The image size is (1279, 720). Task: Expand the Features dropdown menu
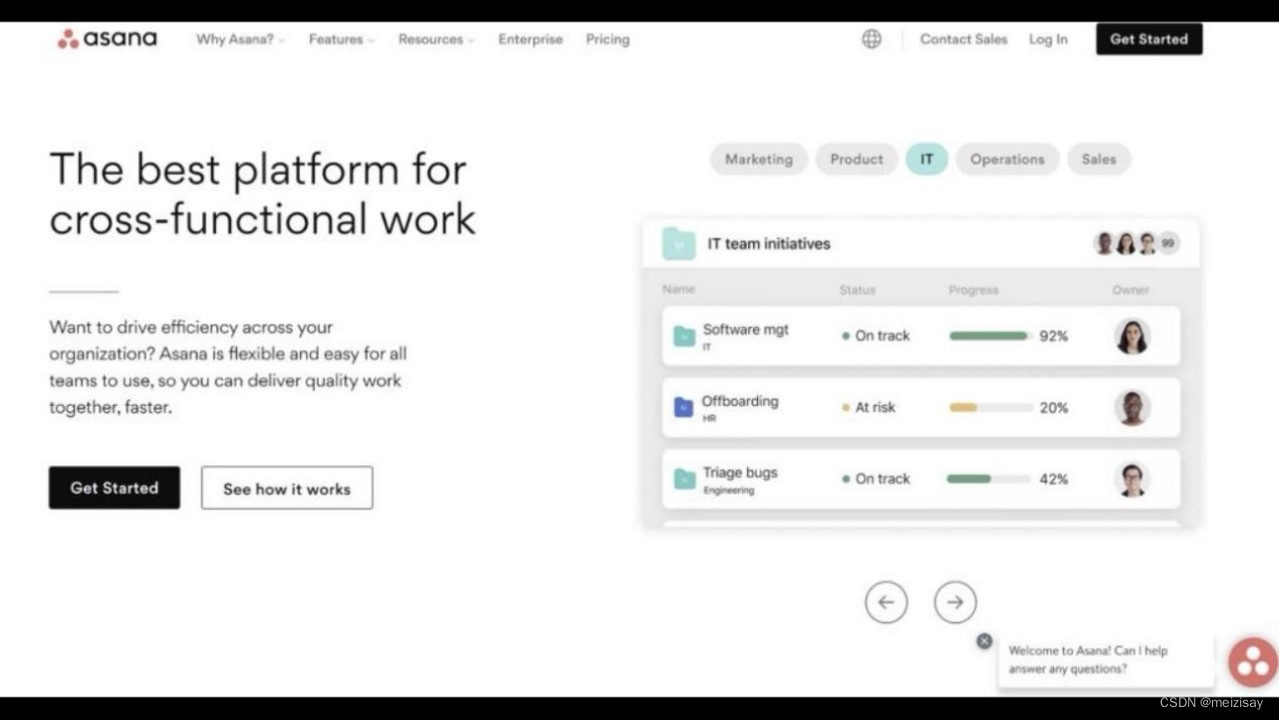342,39
